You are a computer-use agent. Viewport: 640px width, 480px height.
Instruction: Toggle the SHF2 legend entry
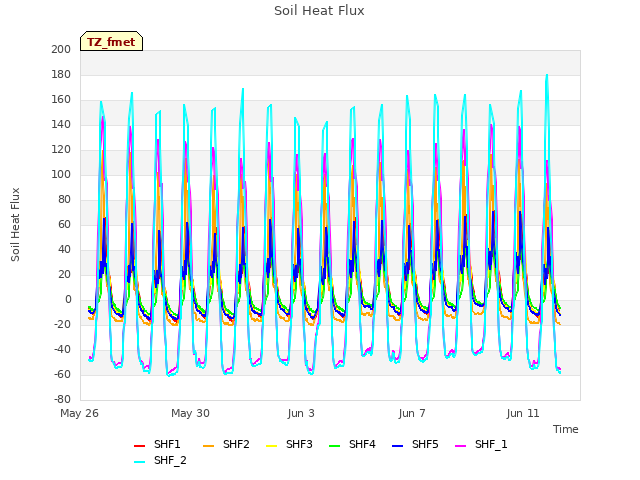(x=226, y=444)
